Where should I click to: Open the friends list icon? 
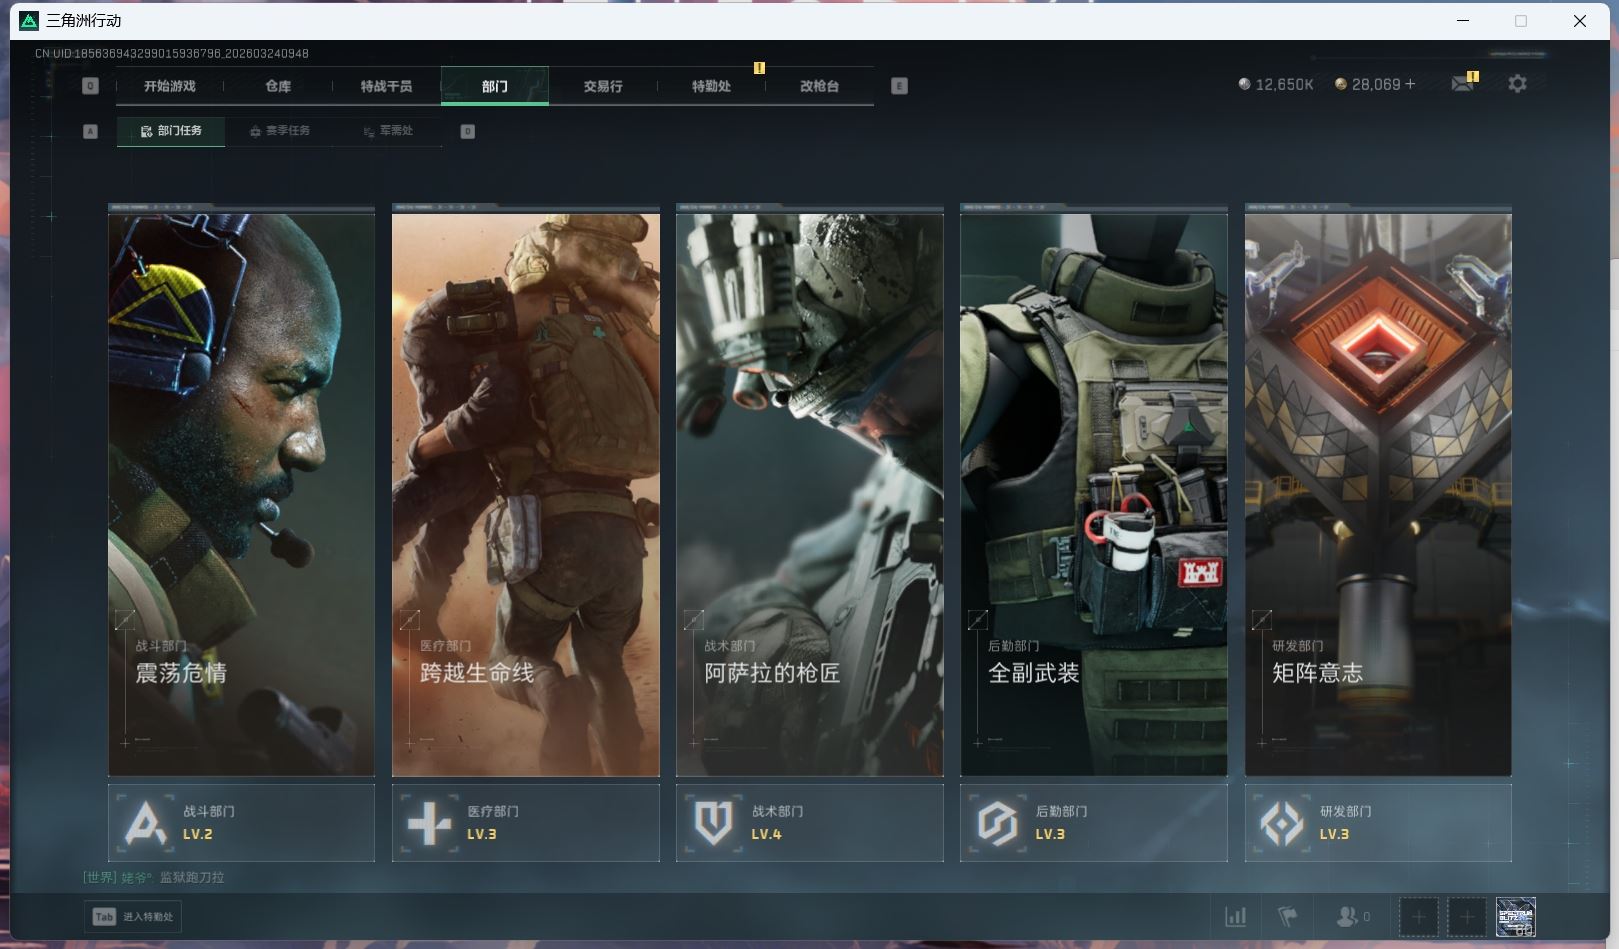(1347, 916)
